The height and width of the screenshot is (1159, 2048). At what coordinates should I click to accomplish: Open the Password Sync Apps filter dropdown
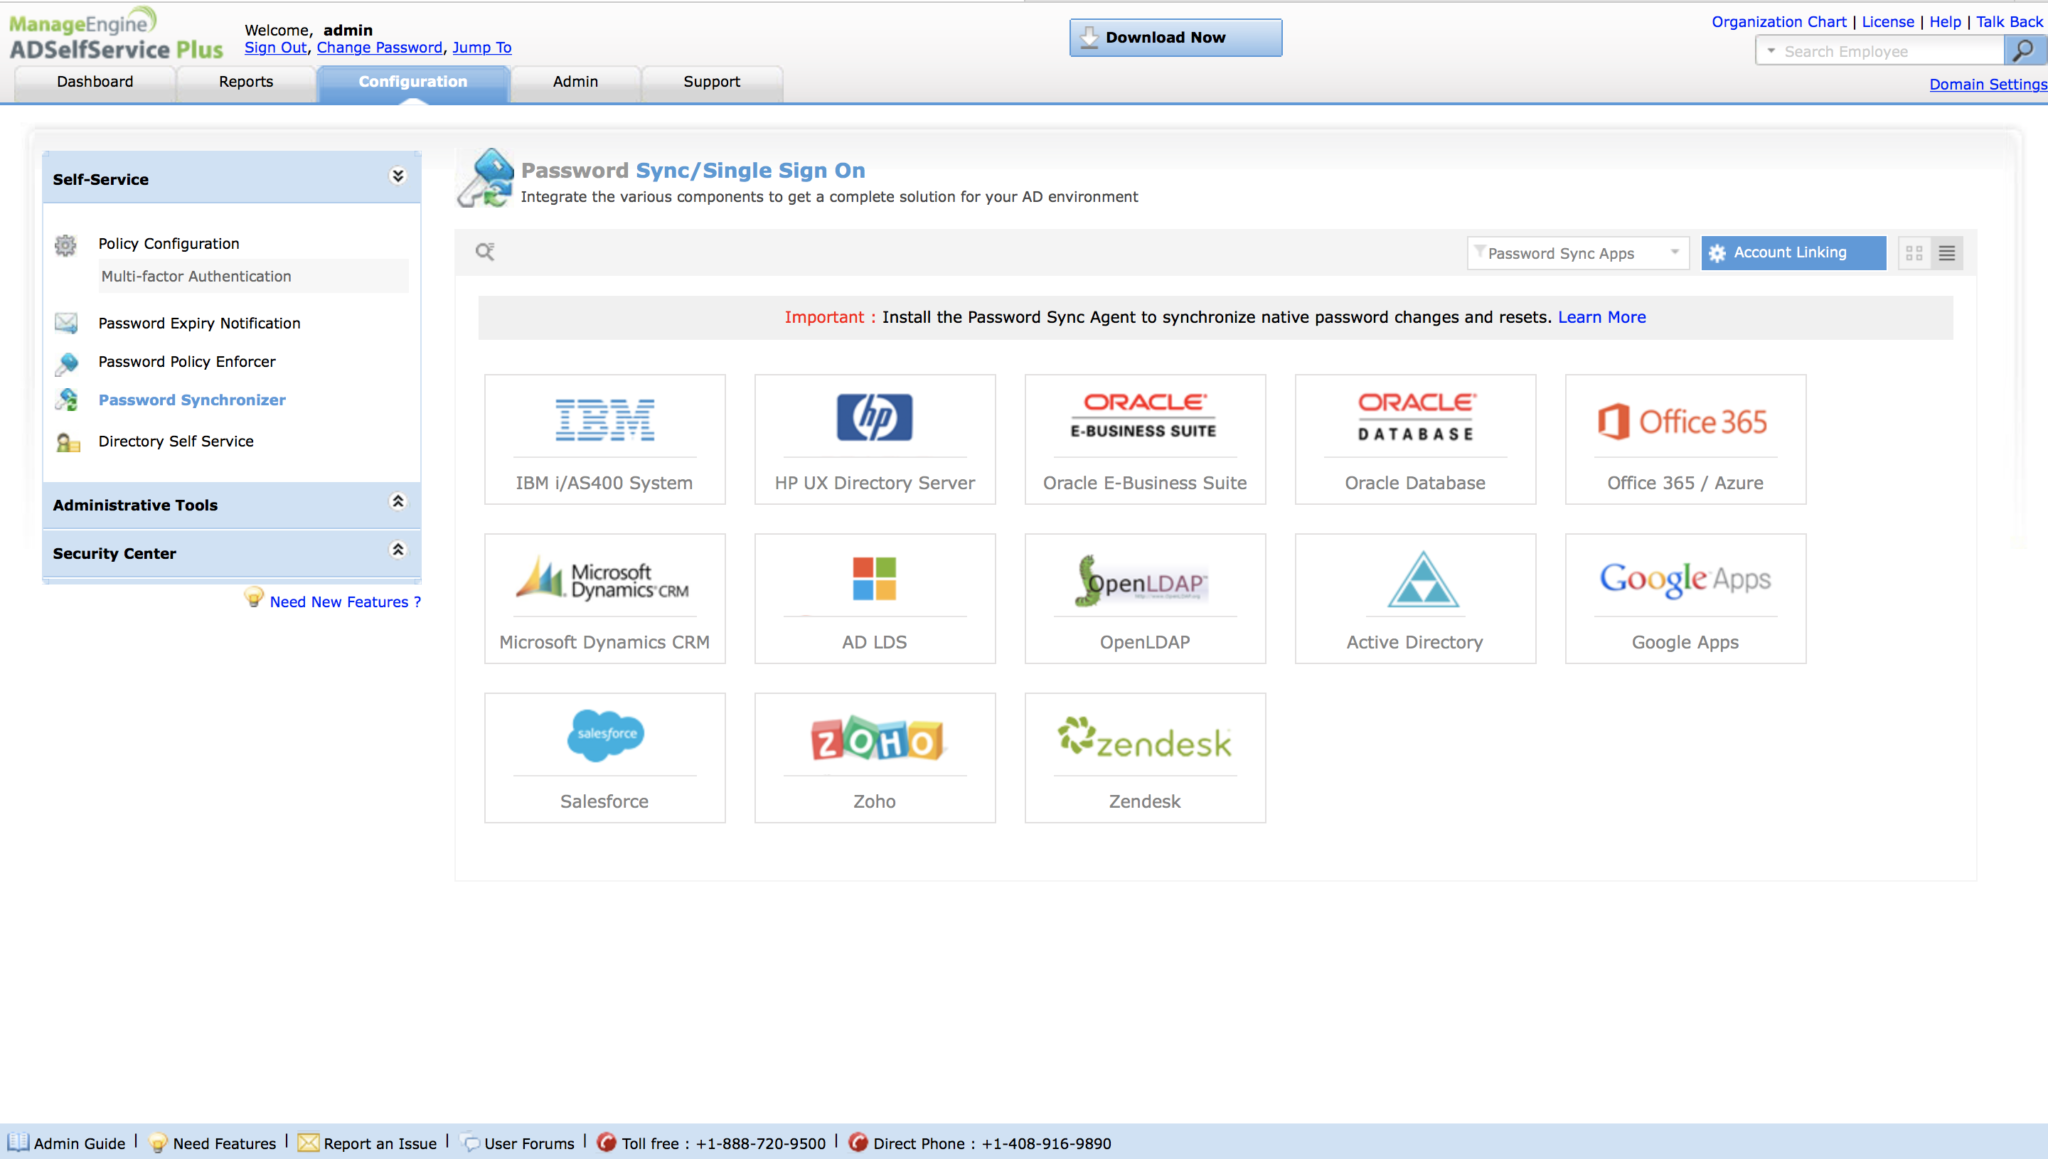[1577, 253]
